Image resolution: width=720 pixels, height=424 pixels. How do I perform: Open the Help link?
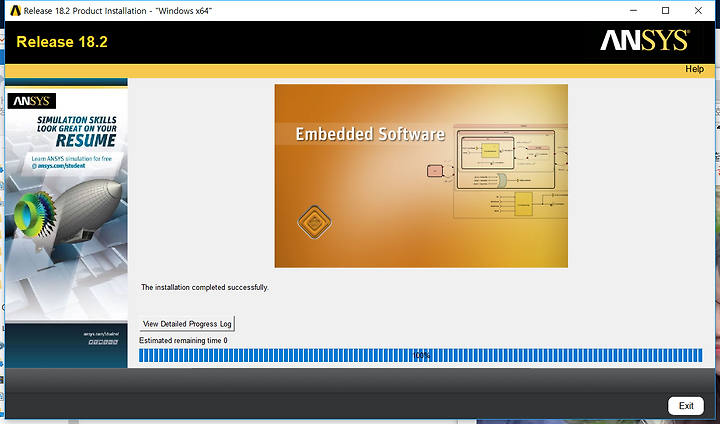click(x=694, y=69)
